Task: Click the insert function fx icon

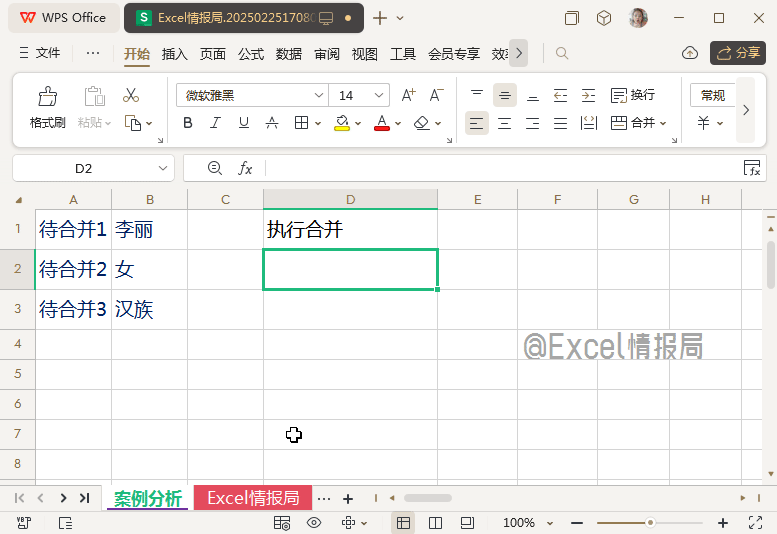Action: coord(245,168)
